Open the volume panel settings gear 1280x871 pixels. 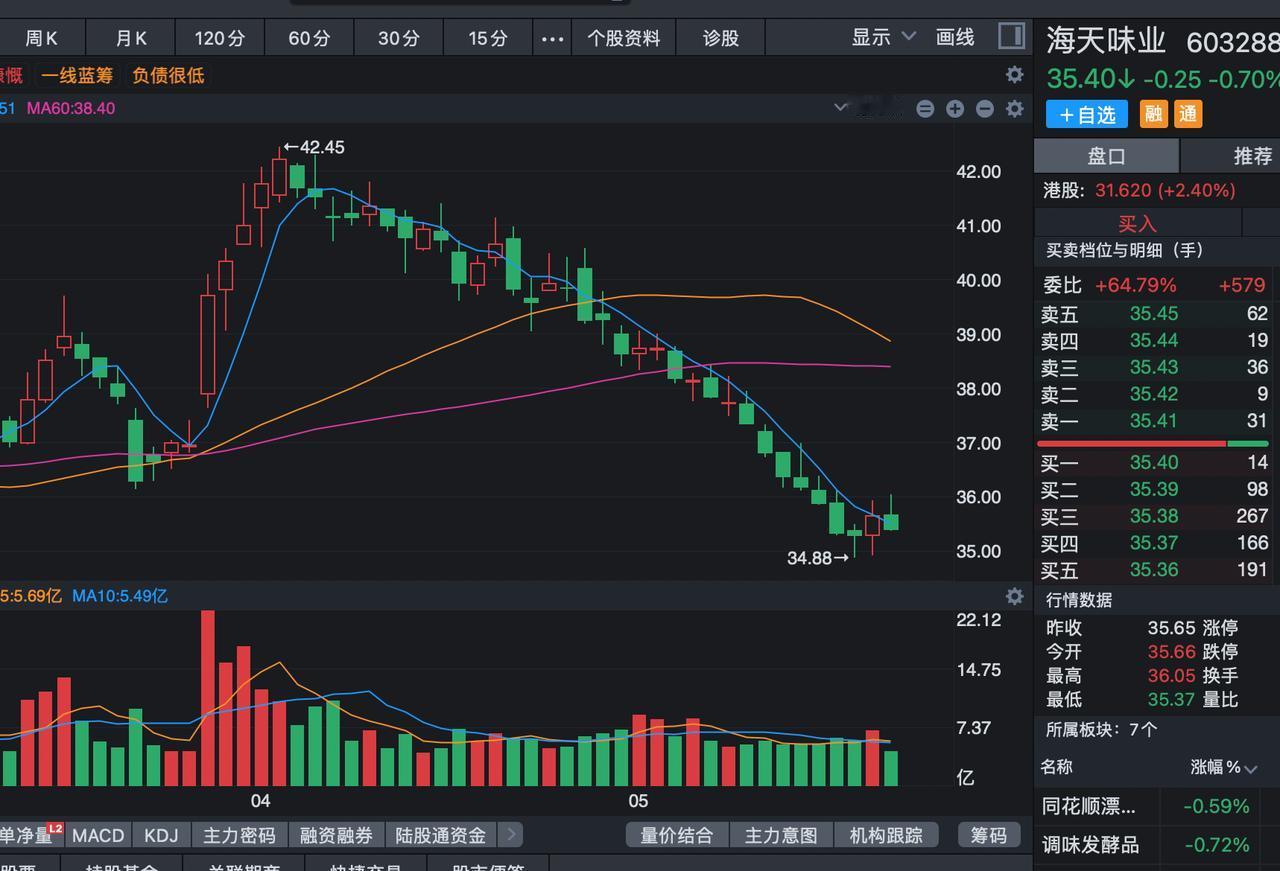click(1014, 596)
